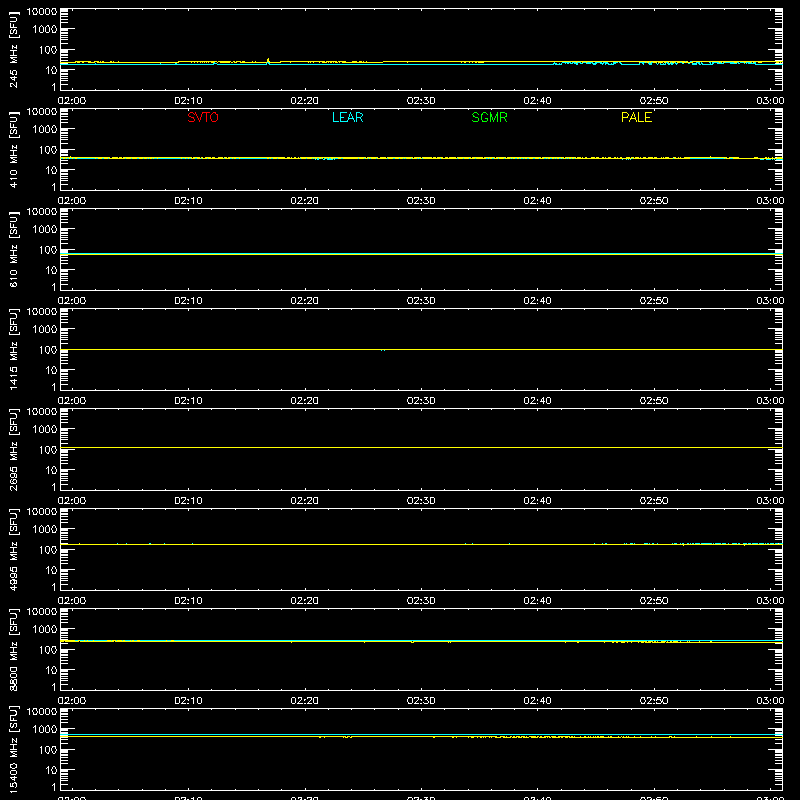Click the green SGMR legend label
Image resolution: width=800 pixels, height=800 pixels.
click(x=489, y=117)
